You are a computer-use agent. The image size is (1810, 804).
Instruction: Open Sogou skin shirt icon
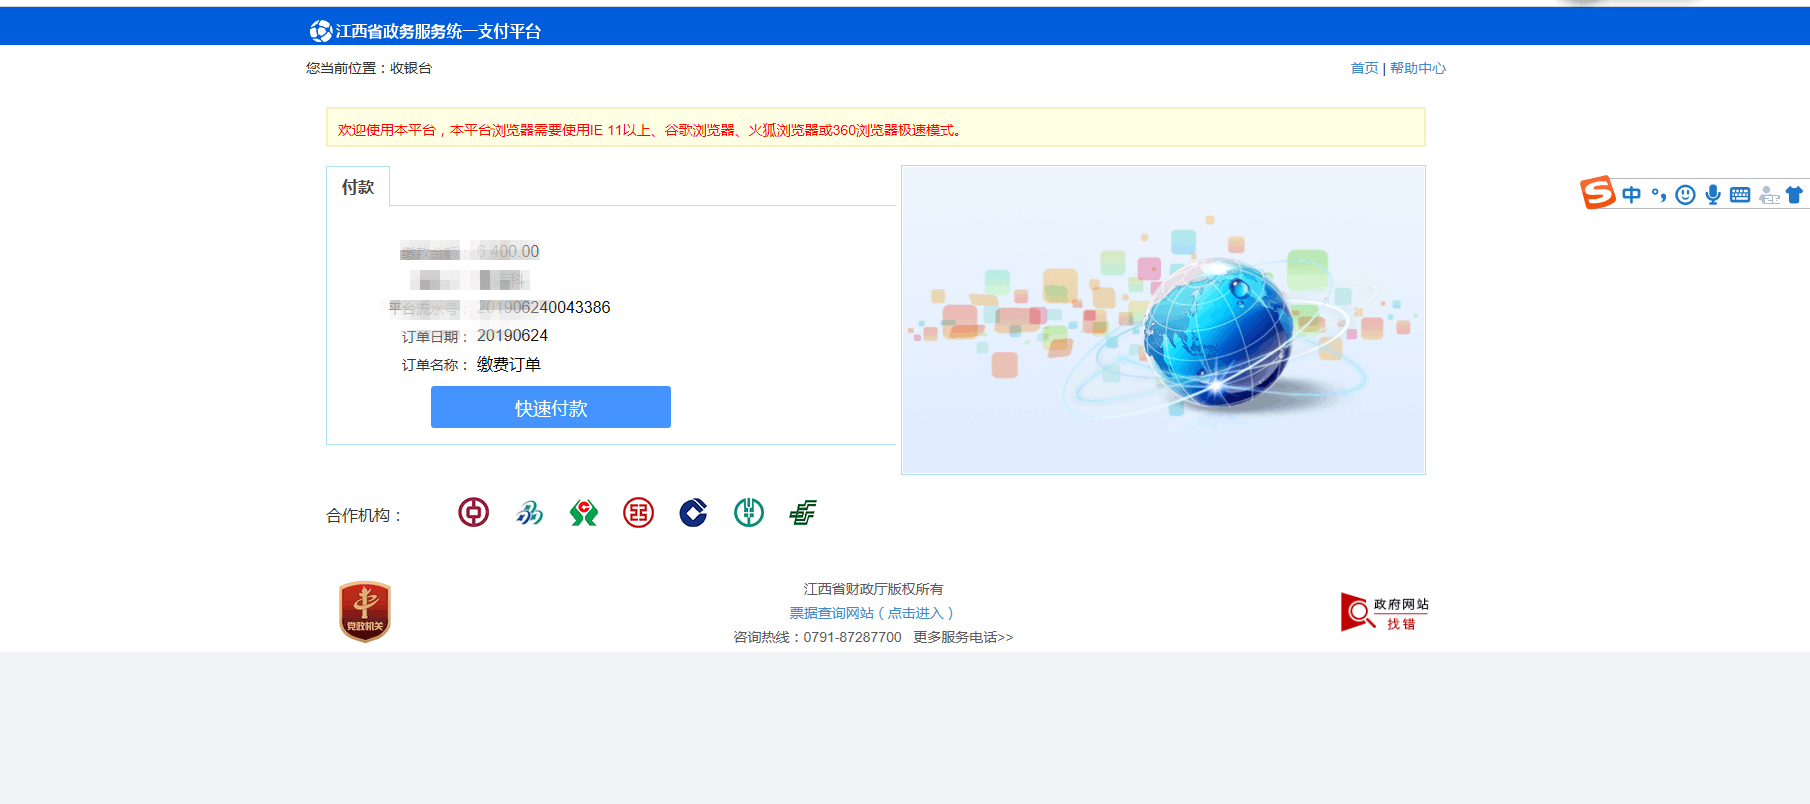click(1794, 195)
